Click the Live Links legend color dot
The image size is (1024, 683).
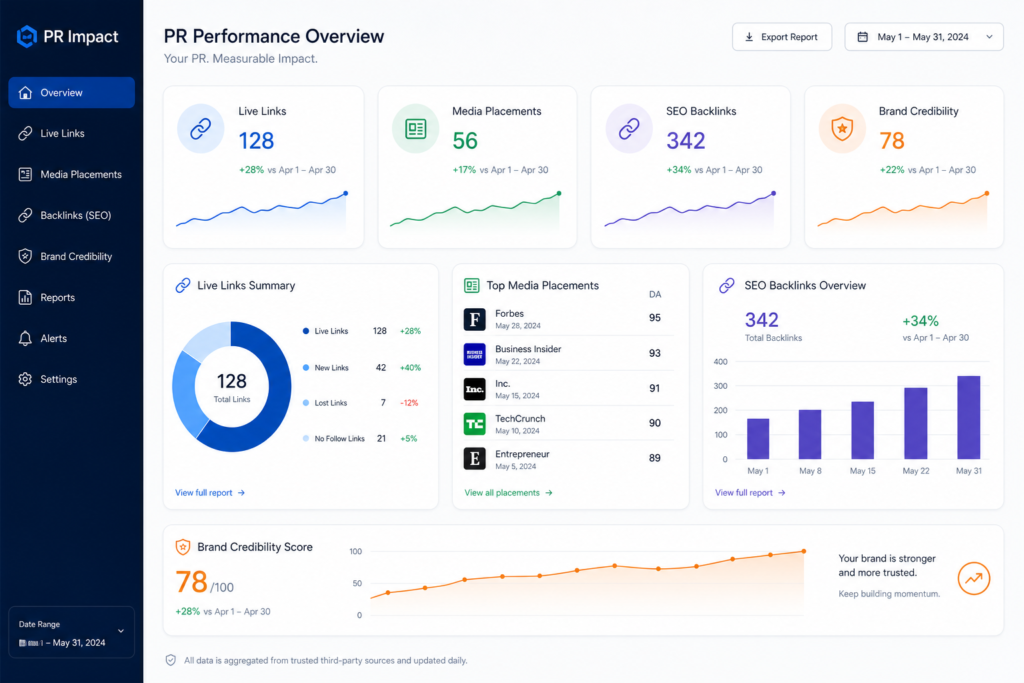[x=306, y=331]
